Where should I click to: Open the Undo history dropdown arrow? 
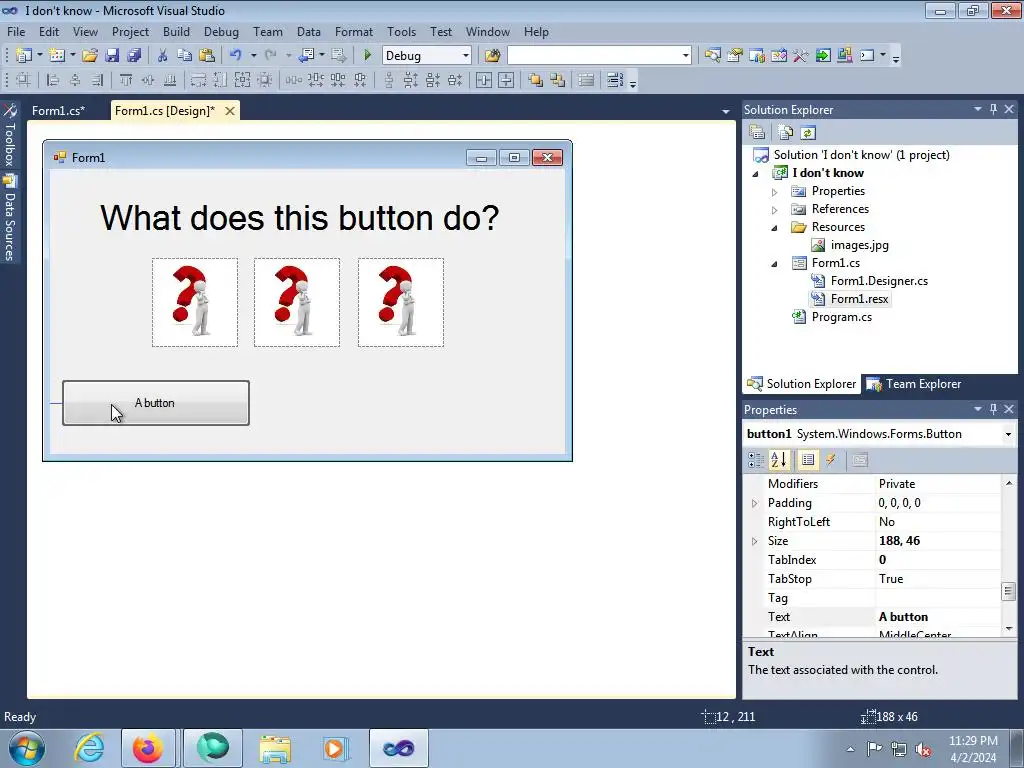(x=253, y=56)
